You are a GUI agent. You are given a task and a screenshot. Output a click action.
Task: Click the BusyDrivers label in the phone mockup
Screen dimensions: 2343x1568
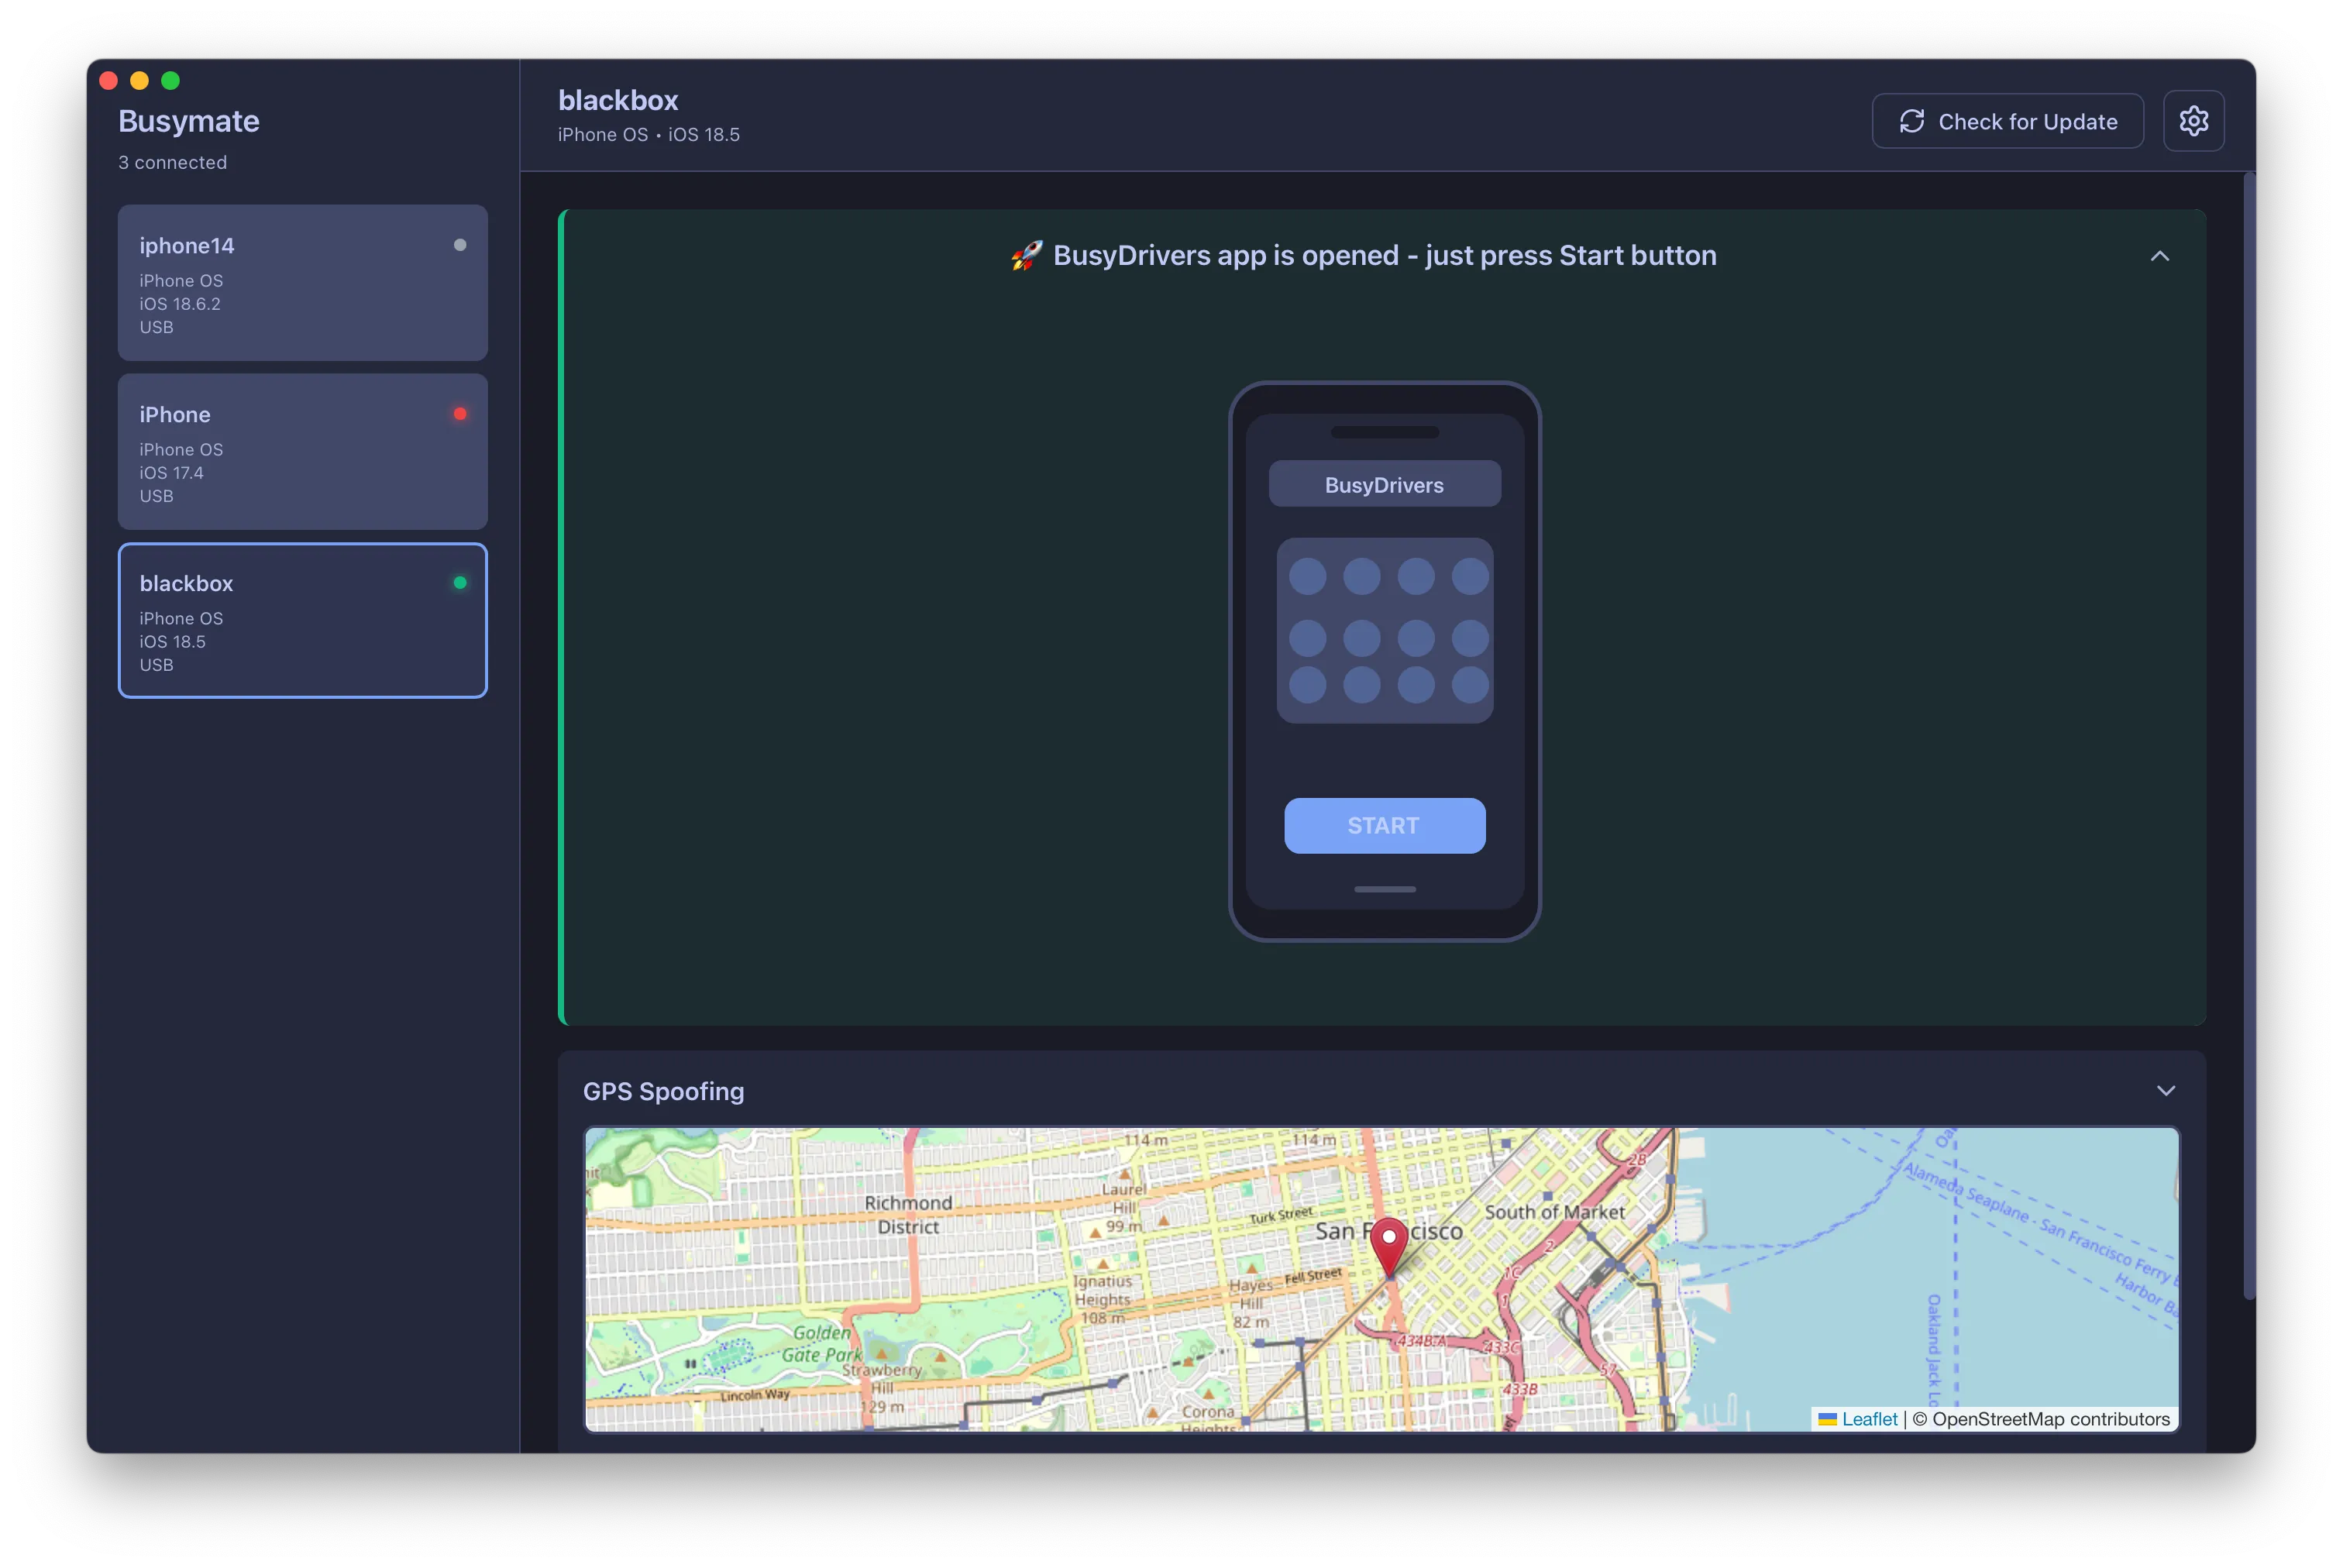(x=1384, y=485)
